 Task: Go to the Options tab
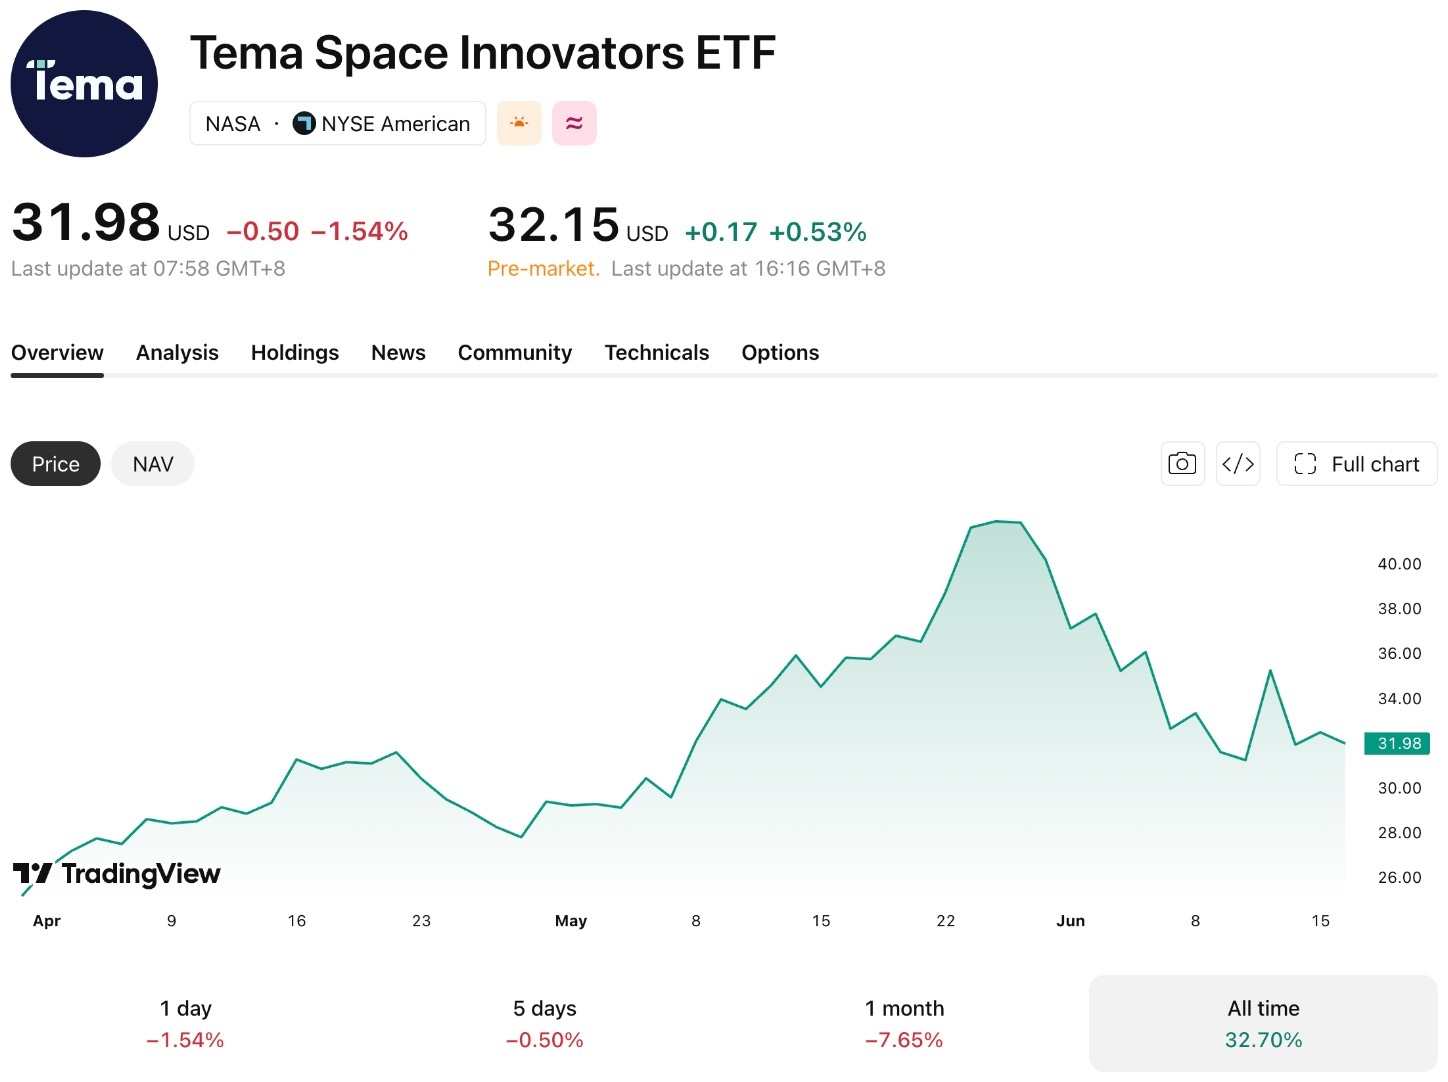pyautogui.click(x=780, y=353)
